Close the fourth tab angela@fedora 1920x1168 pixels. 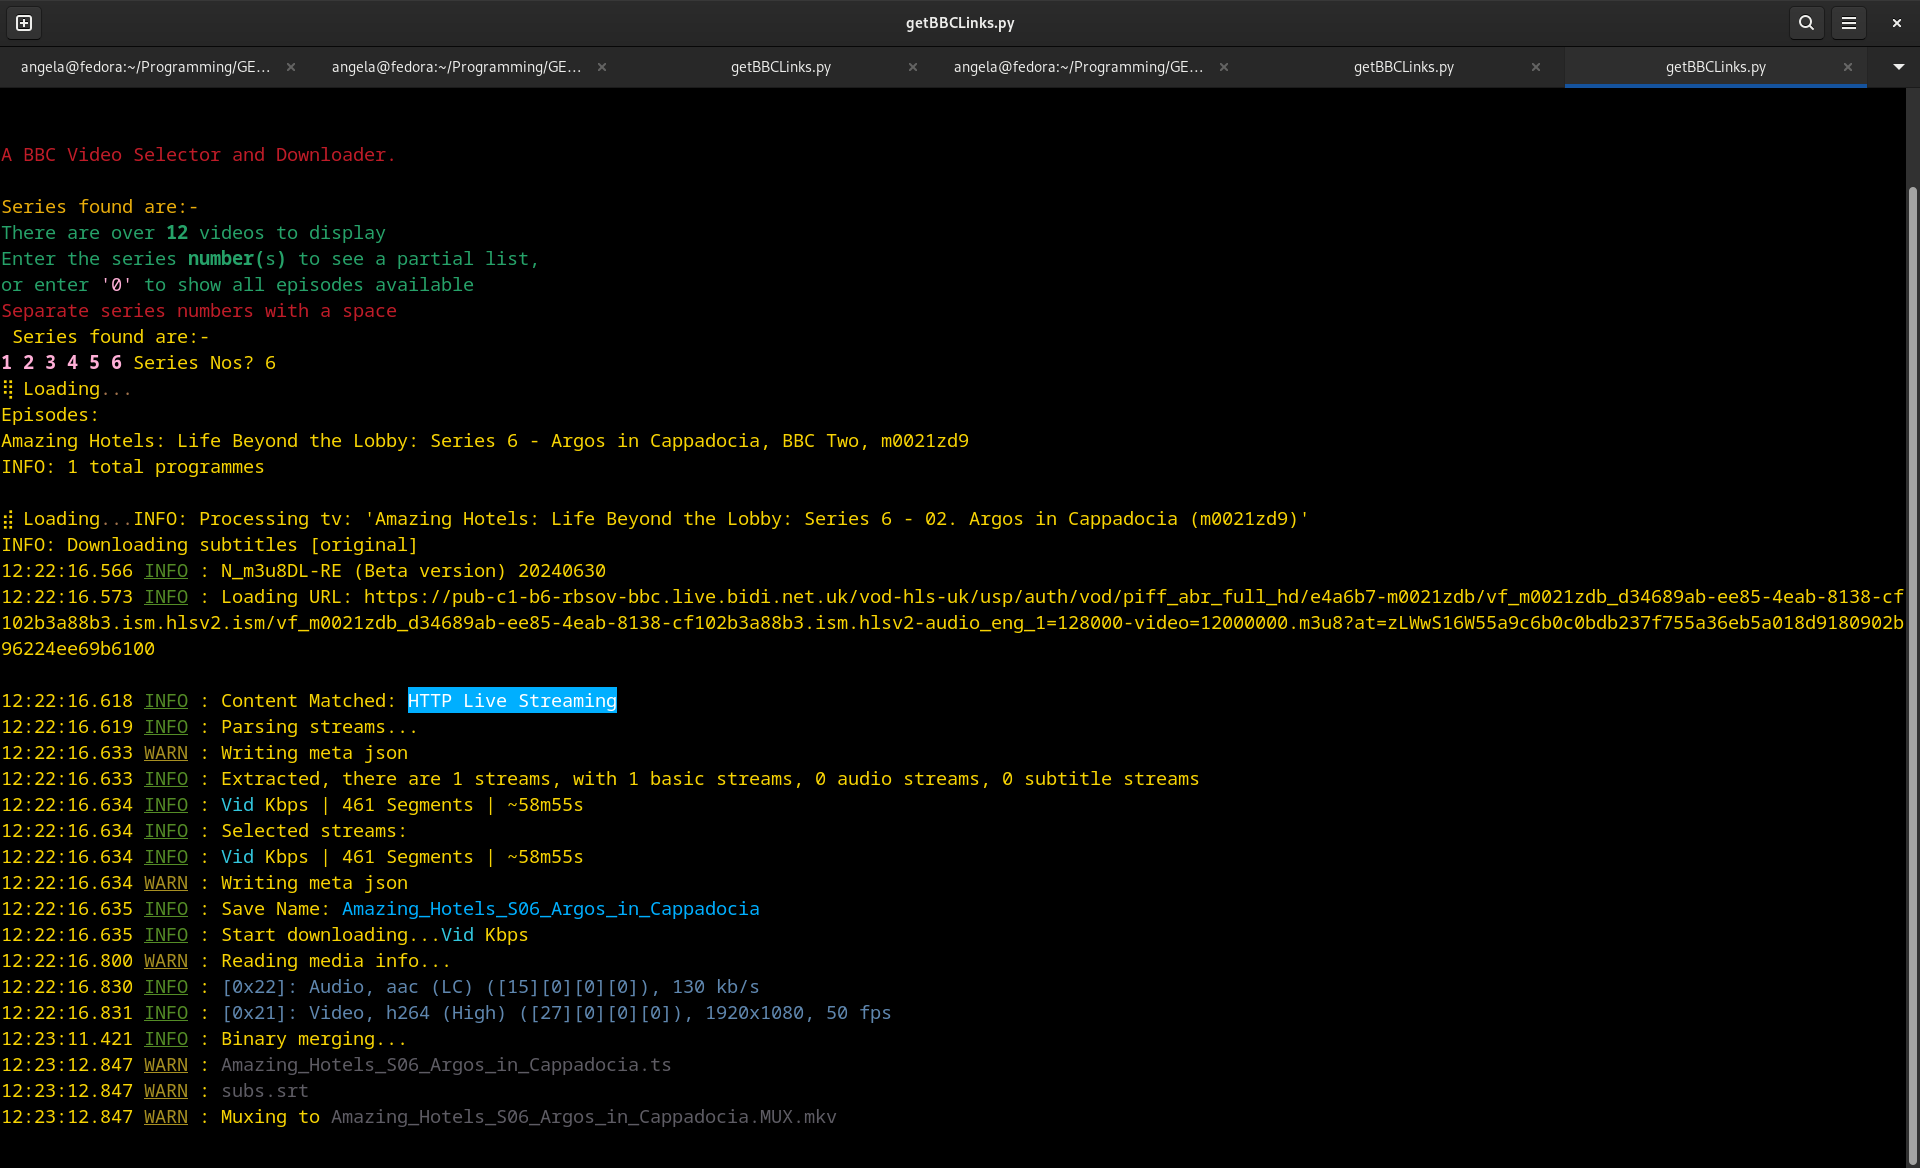[x=1224, y=67]
